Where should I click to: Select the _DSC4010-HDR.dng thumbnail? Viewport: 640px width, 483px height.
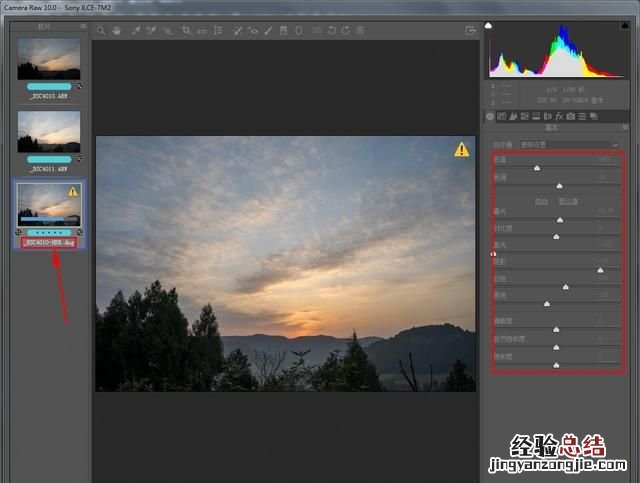coord(49,205)
